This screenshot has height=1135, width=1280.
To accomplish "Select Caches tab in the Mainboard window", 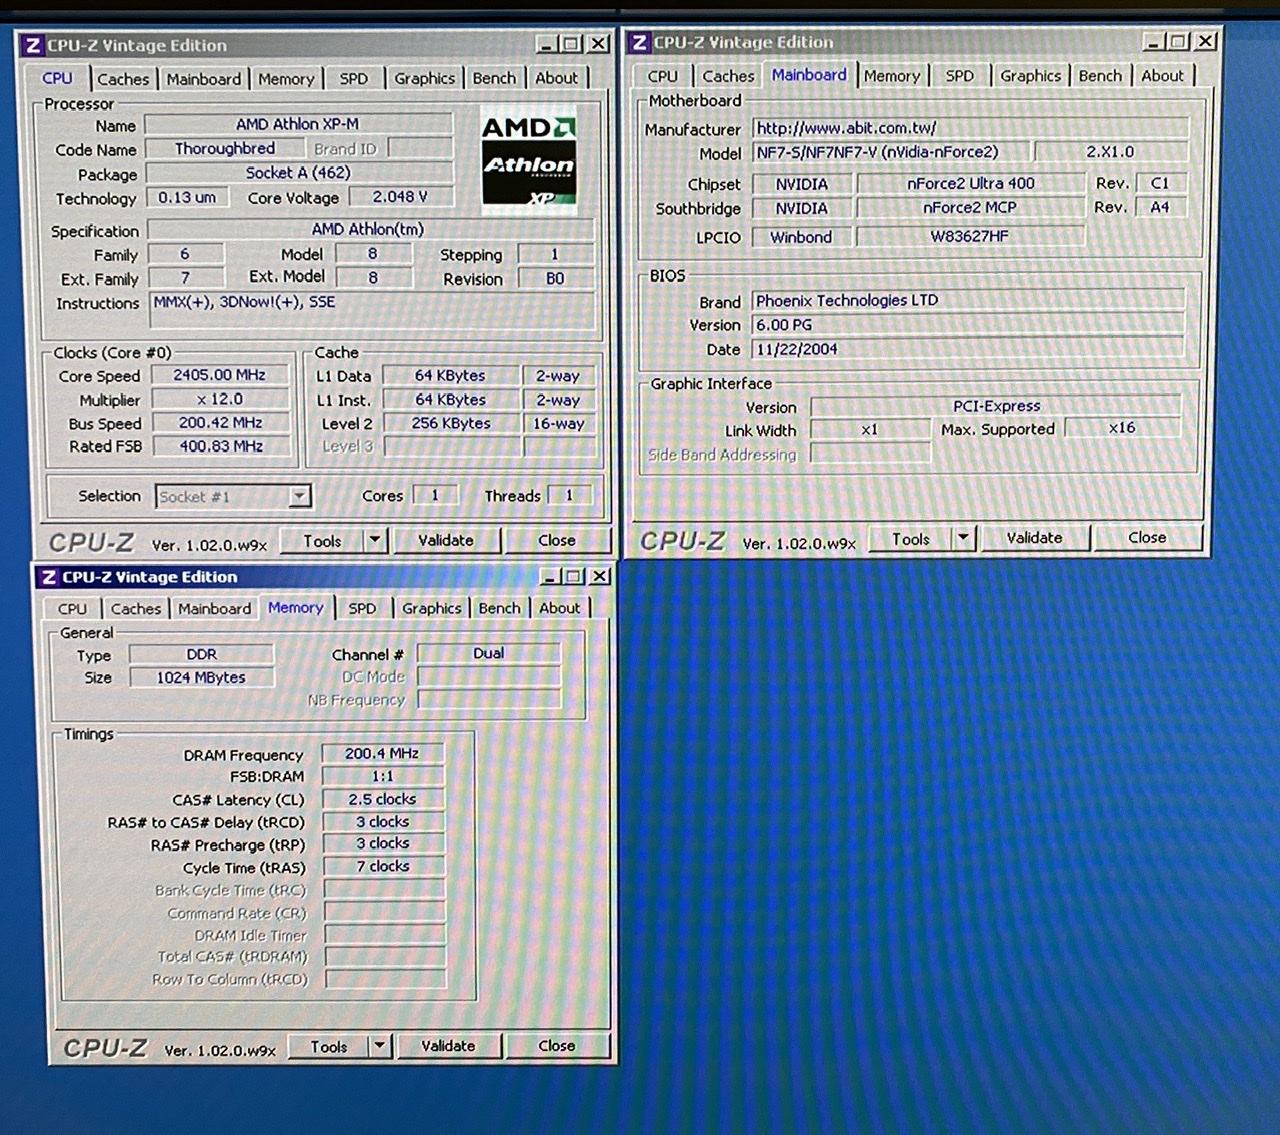I will [x=728, y=76].
